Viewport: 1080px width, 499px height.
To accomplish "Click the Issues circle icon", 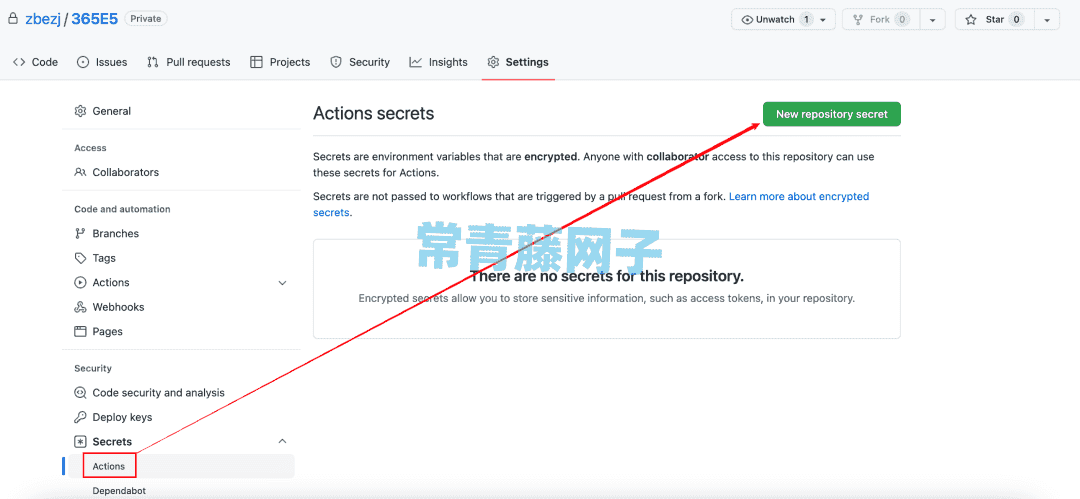I will coord(83,62).
